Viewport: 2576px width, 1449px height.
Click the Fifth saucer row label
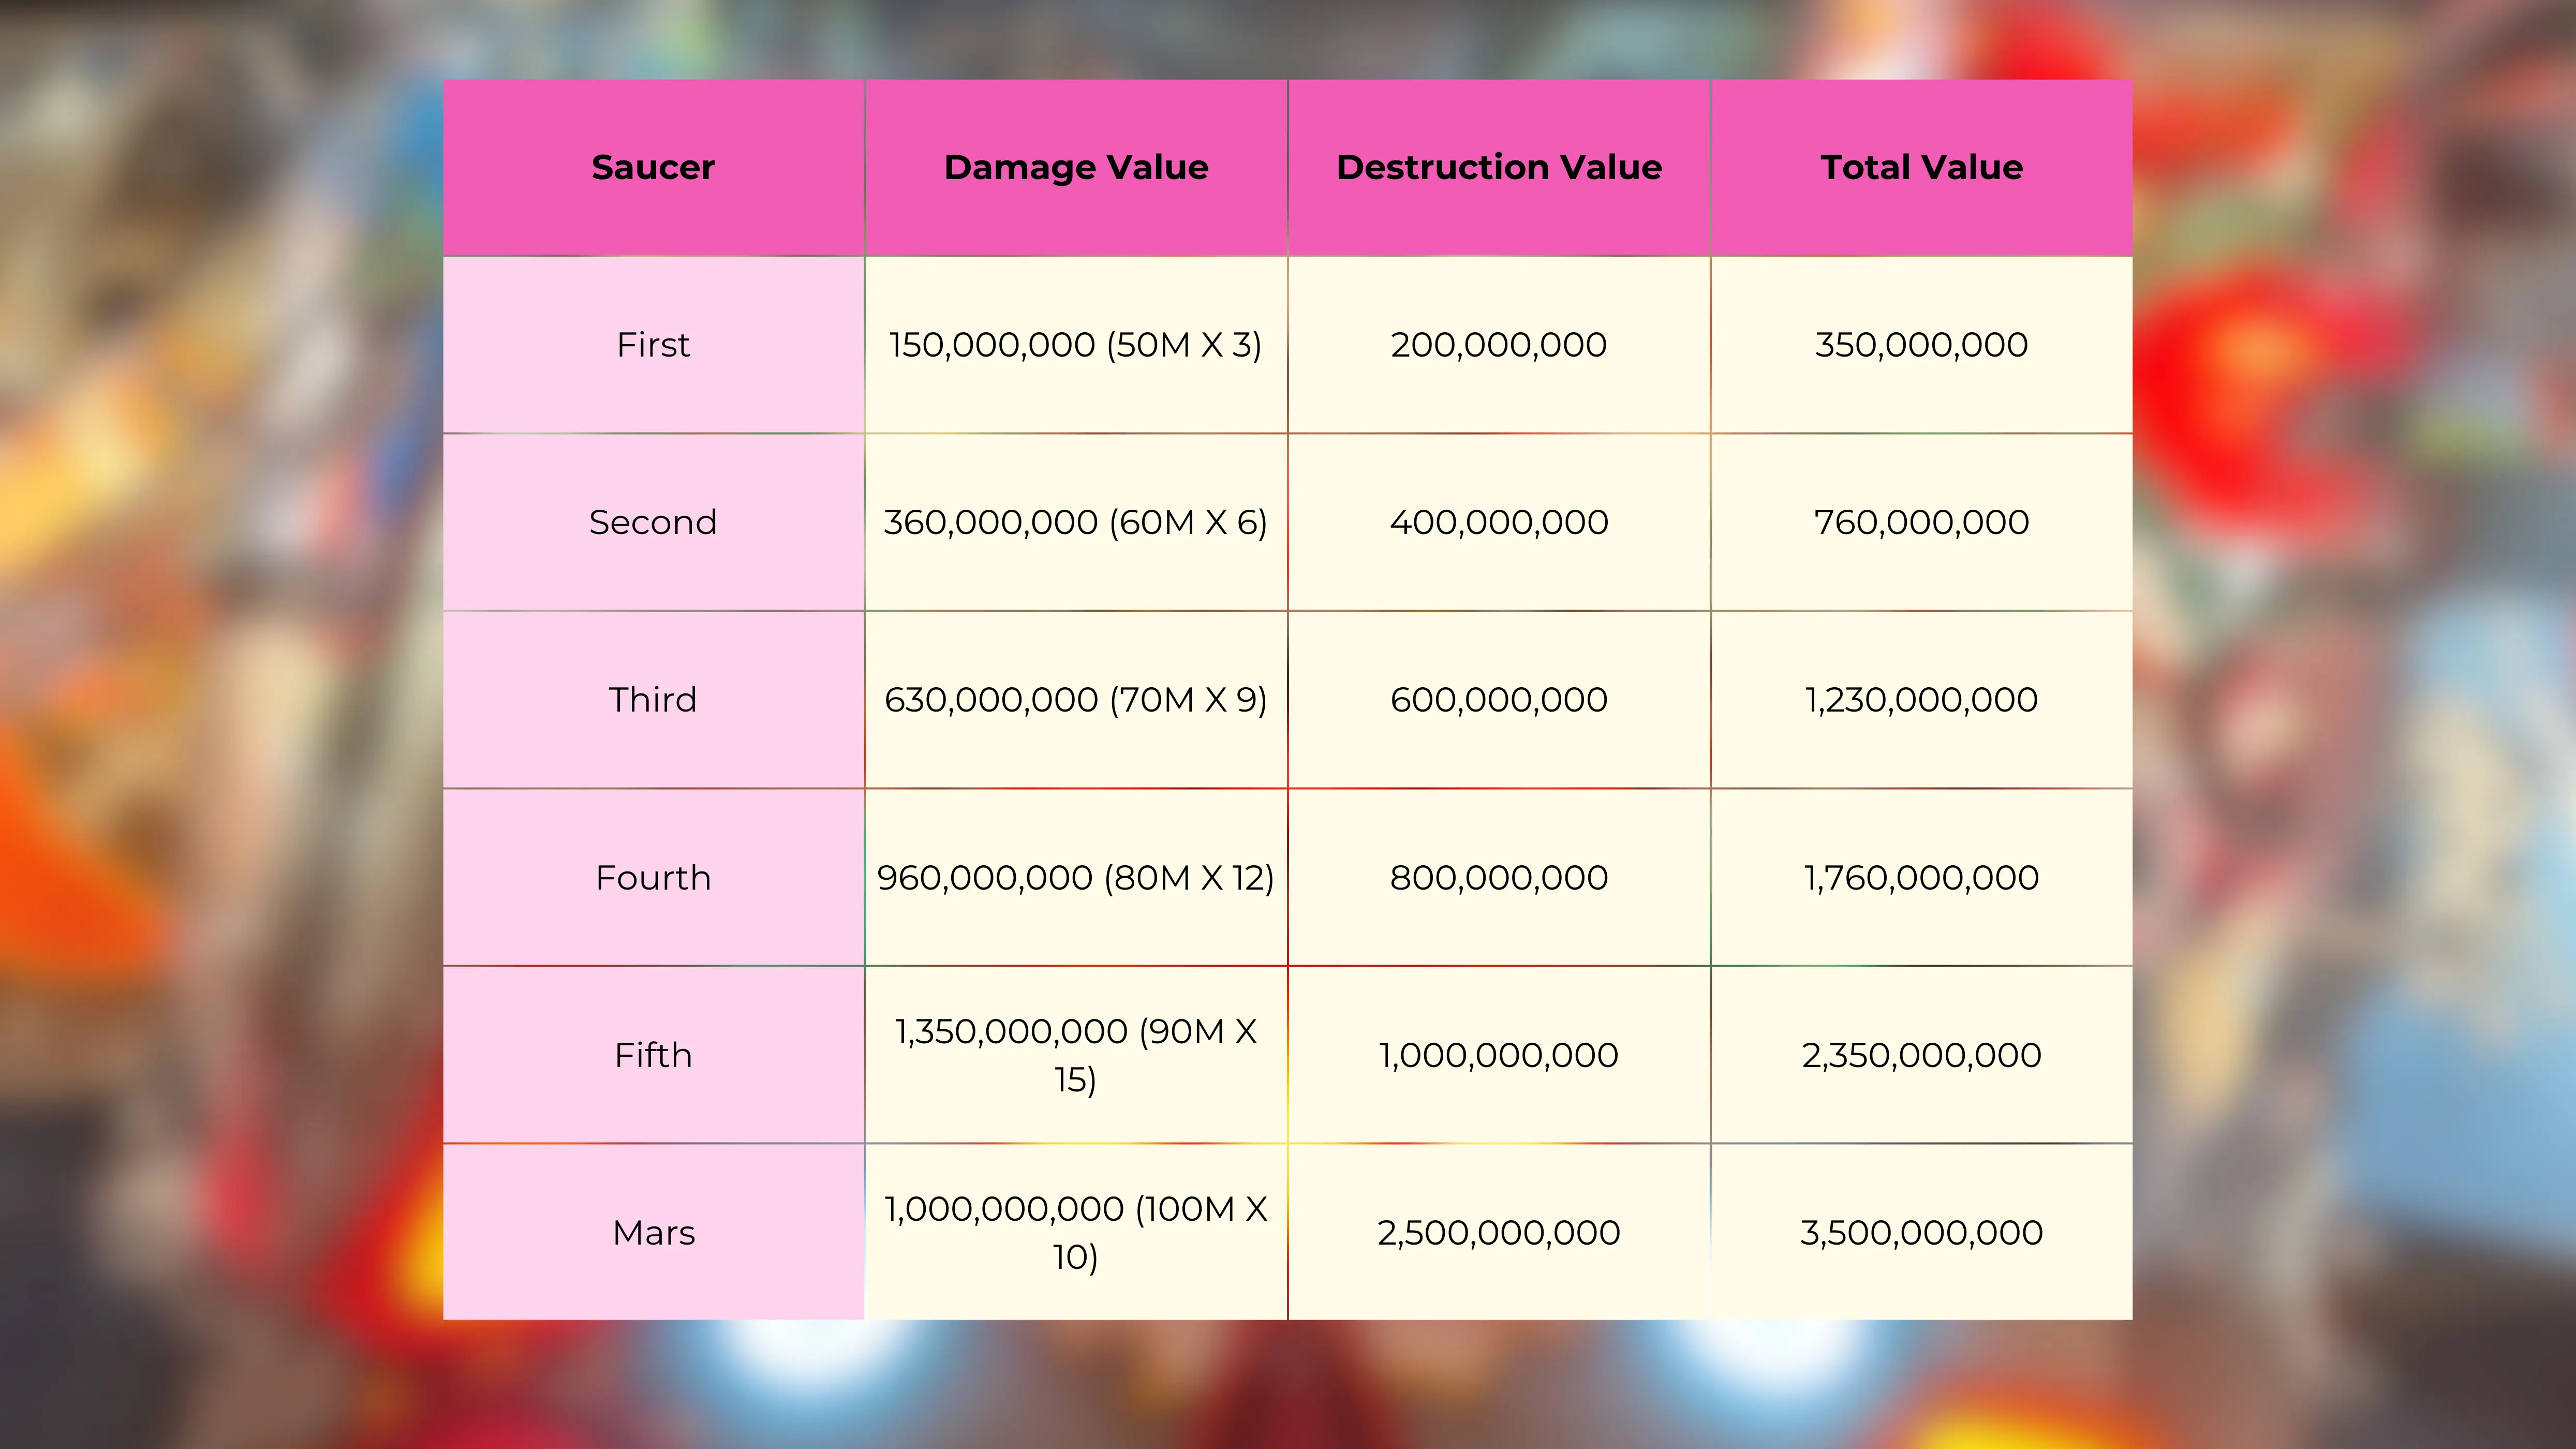click(653, 1055)
